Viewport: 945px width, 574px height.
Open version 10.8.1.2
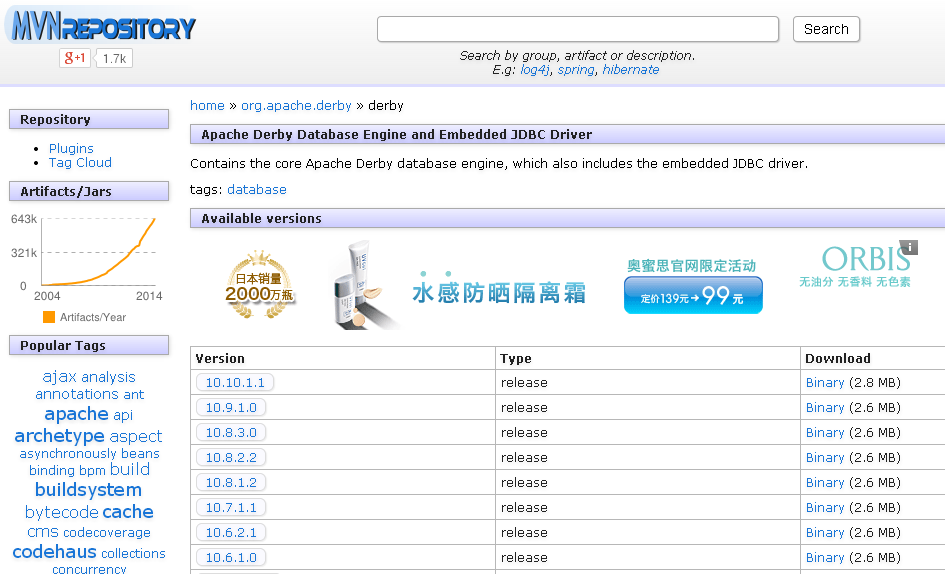231,482
